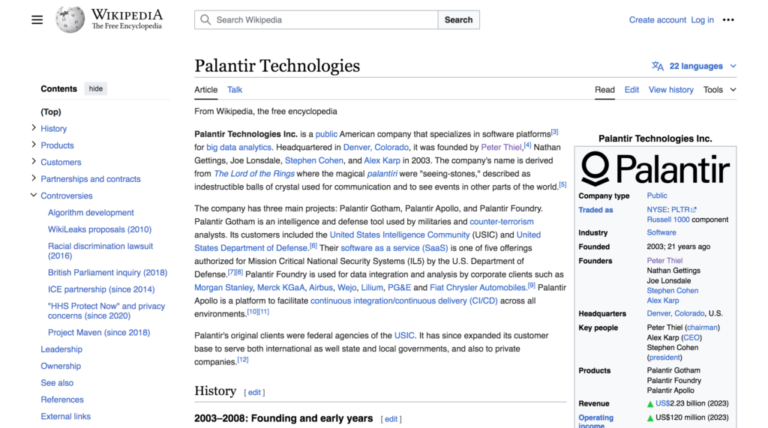Viewport: 768px width, 428px height.
Task: Click the Log in link
Action: pos(702,20)
